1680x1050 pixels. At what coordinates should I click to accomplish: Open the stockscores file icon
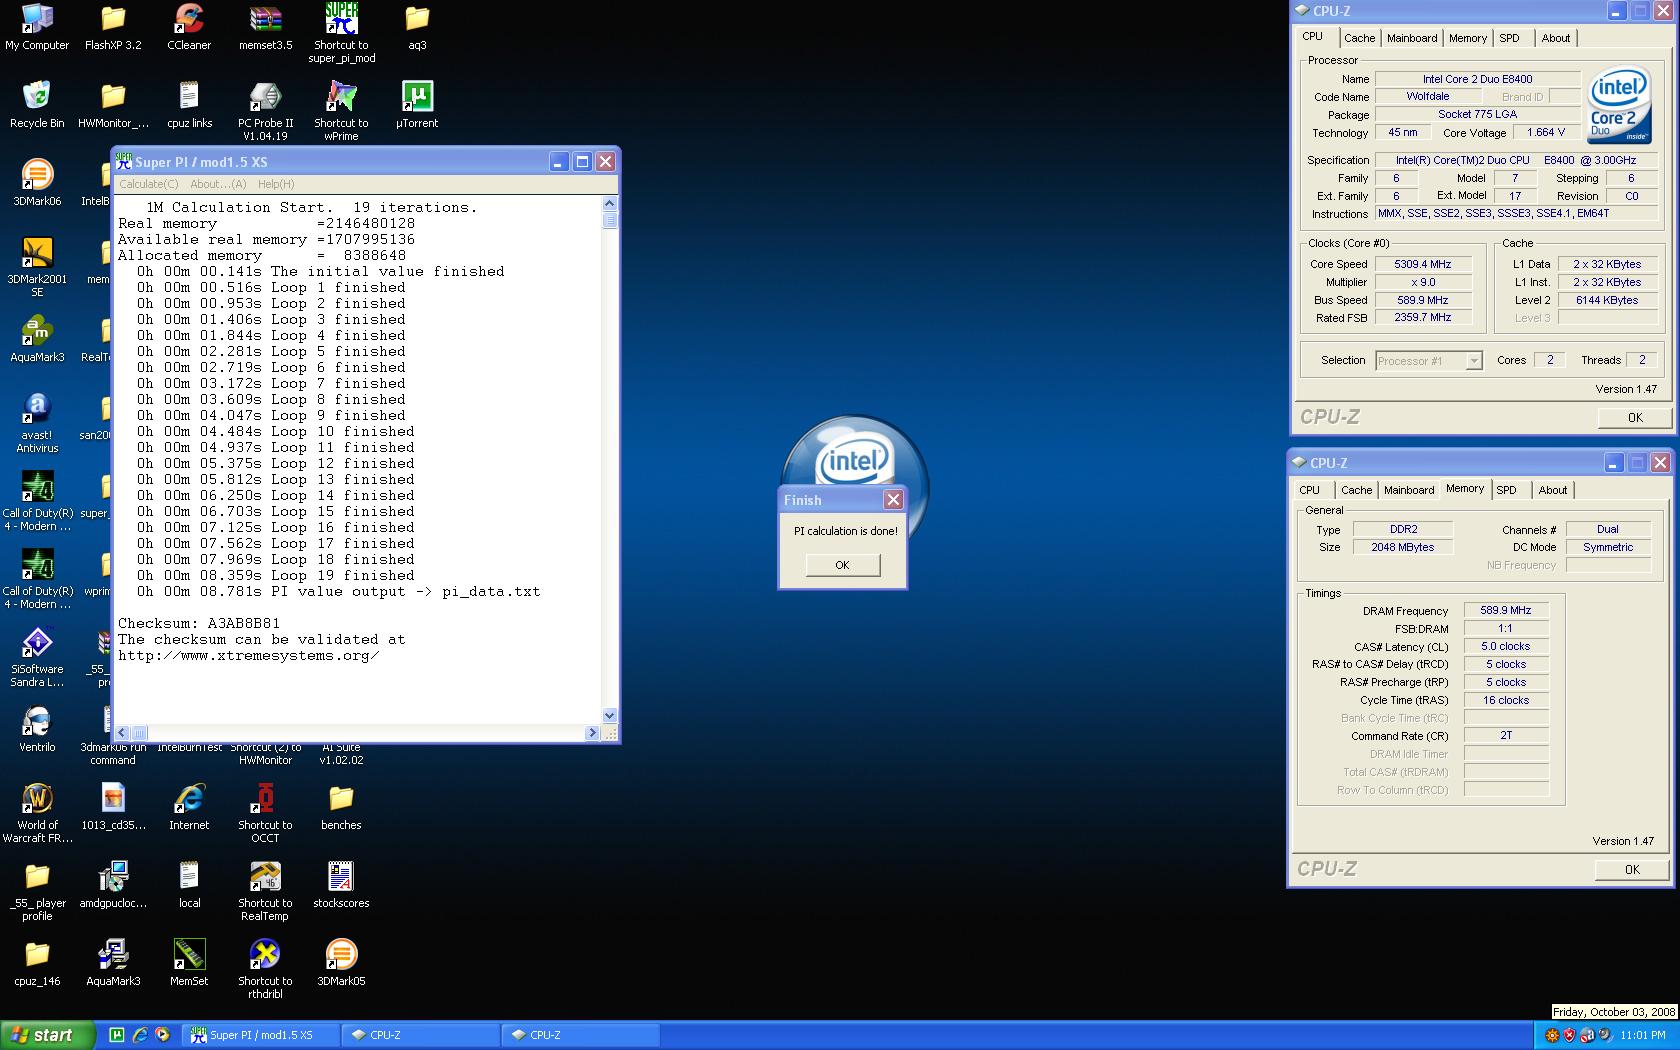tap(341, 885)
